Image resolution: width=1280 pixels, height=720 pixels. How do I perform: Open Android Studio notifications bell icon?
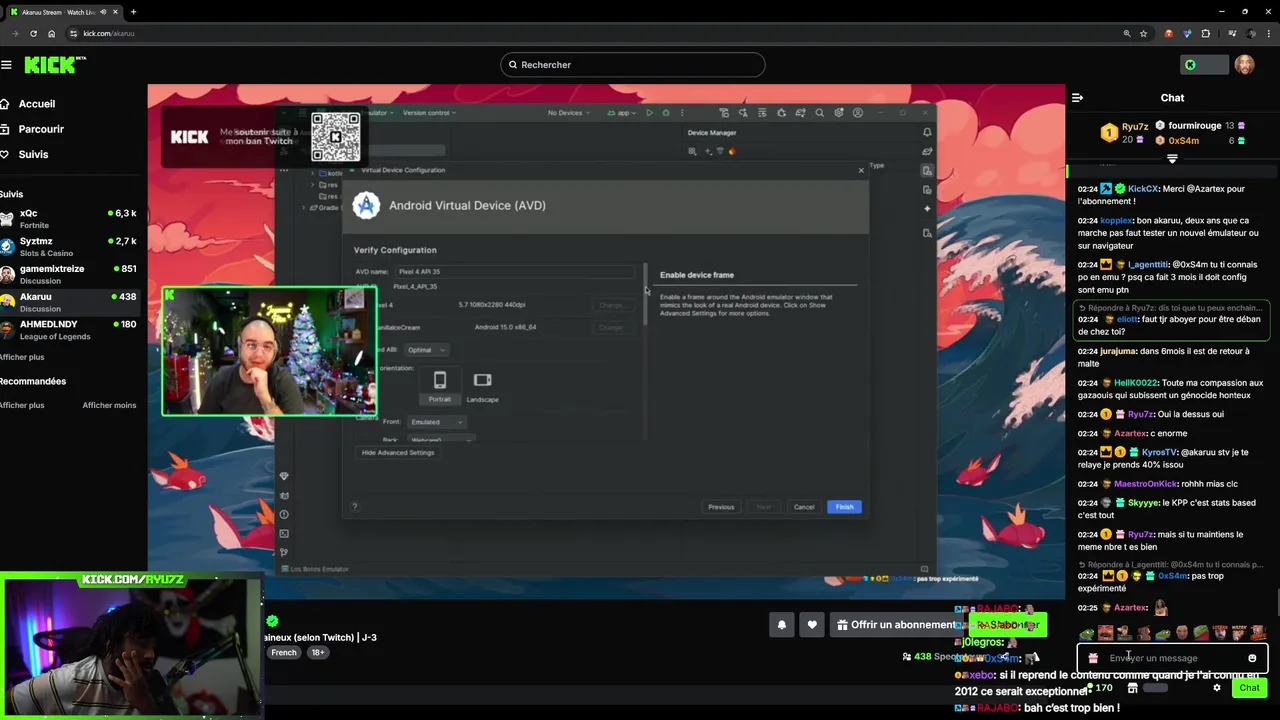[x=927, y=132]
